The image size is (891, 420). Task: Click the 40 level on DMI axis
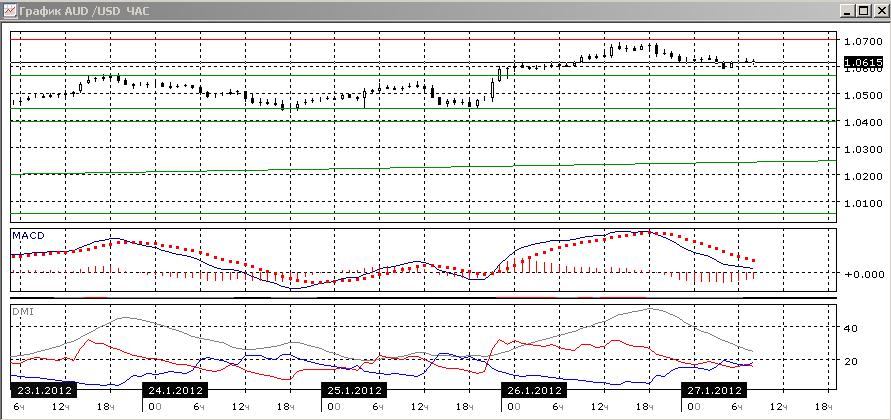point(851,328)
